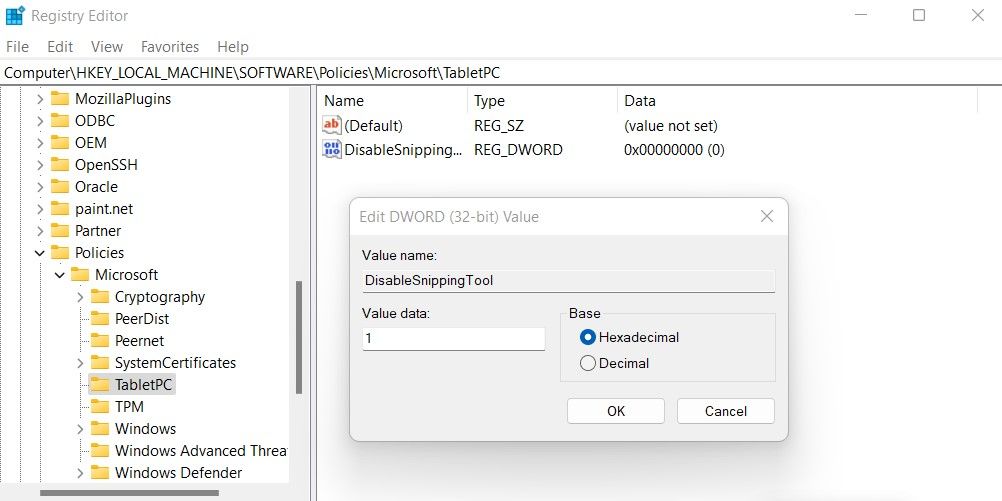Confirm the dialog with OK
Image resolution: width=1002 pixels, height=501 pixels.
(x=615, y=411)
